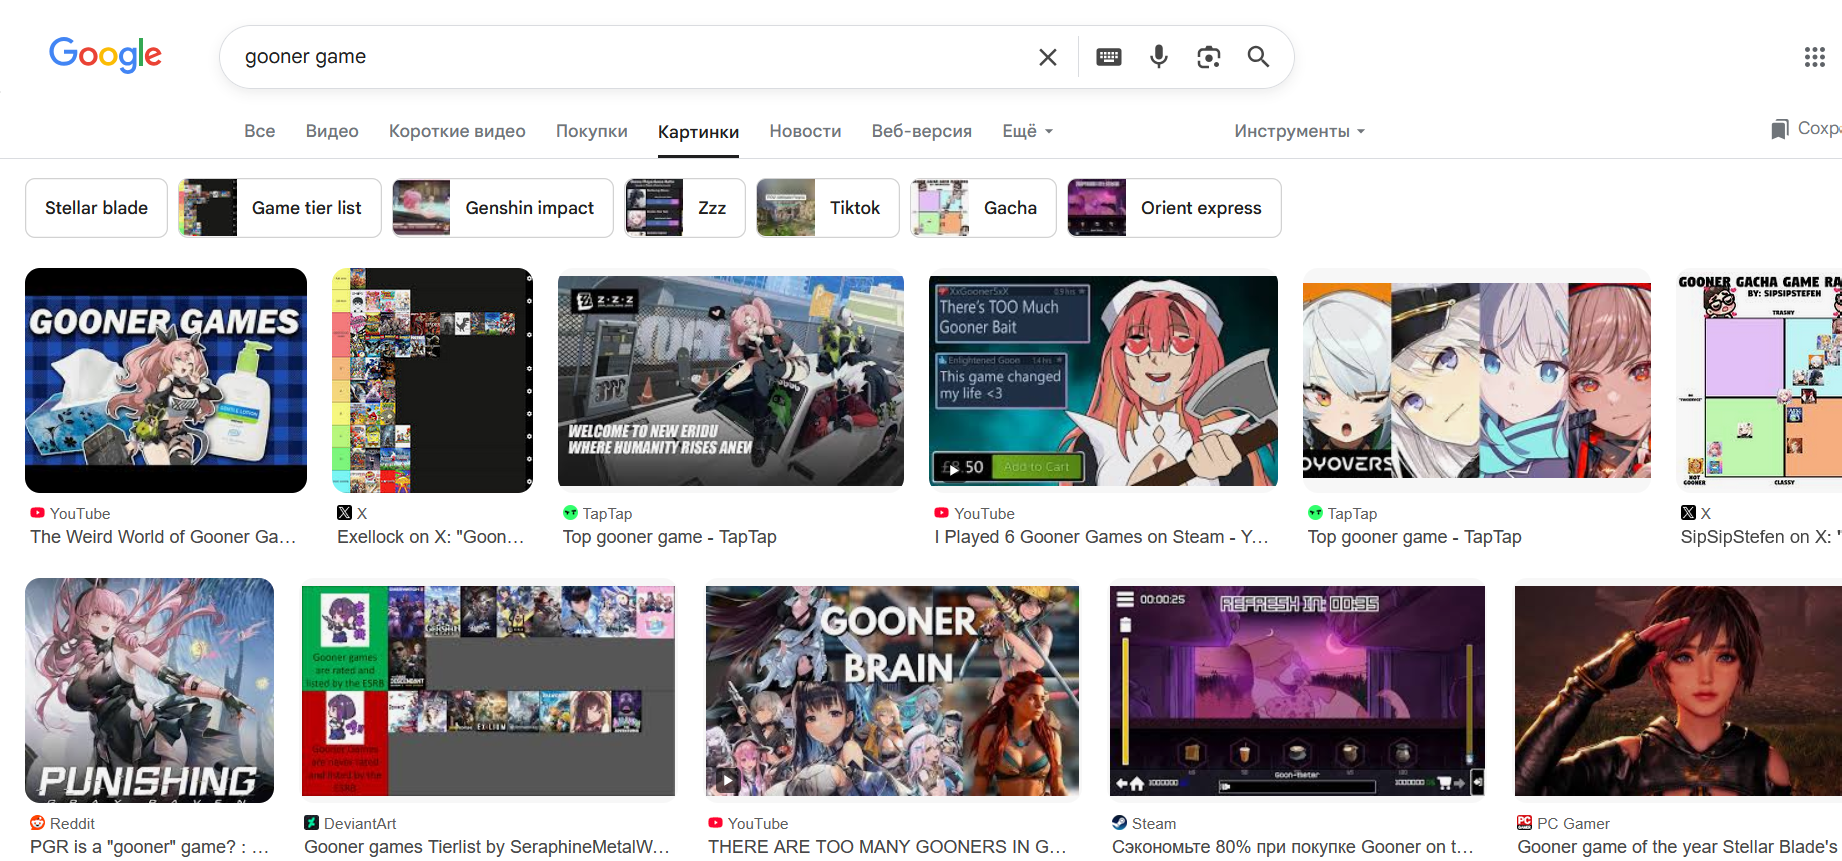Open 'I Played 6 Gooner Games on Steam' link
Image resolution: width=1842 pixels, height=861 pixels.
[x=1102, y=537]
